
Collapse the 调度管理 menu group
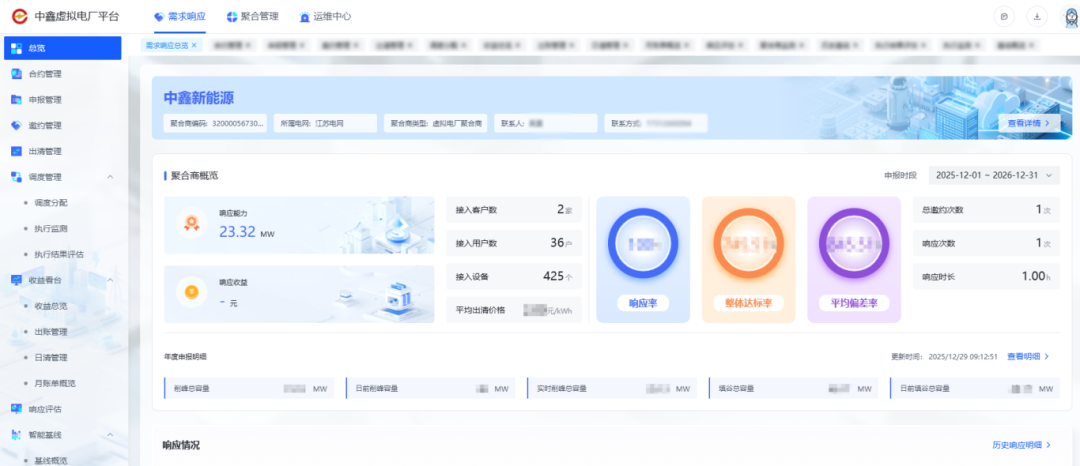110,177
